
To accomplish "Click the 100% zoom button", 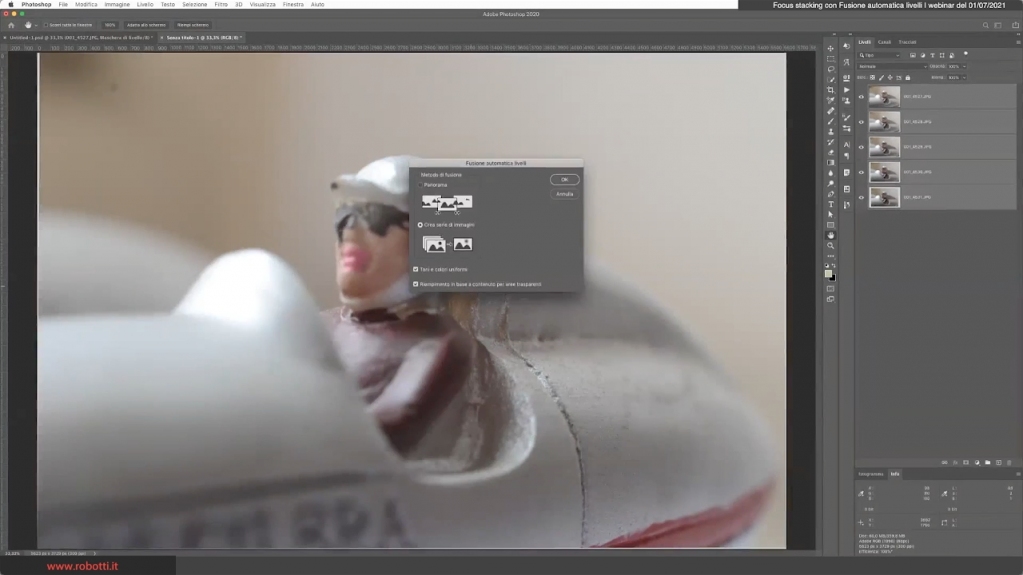I will coord(110,25).
